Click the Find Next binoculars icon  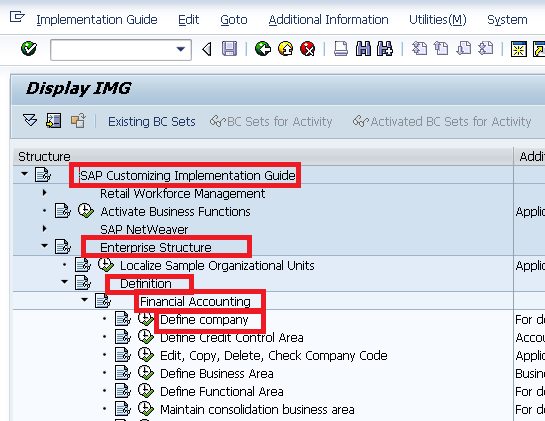click(x=385, y=49)
